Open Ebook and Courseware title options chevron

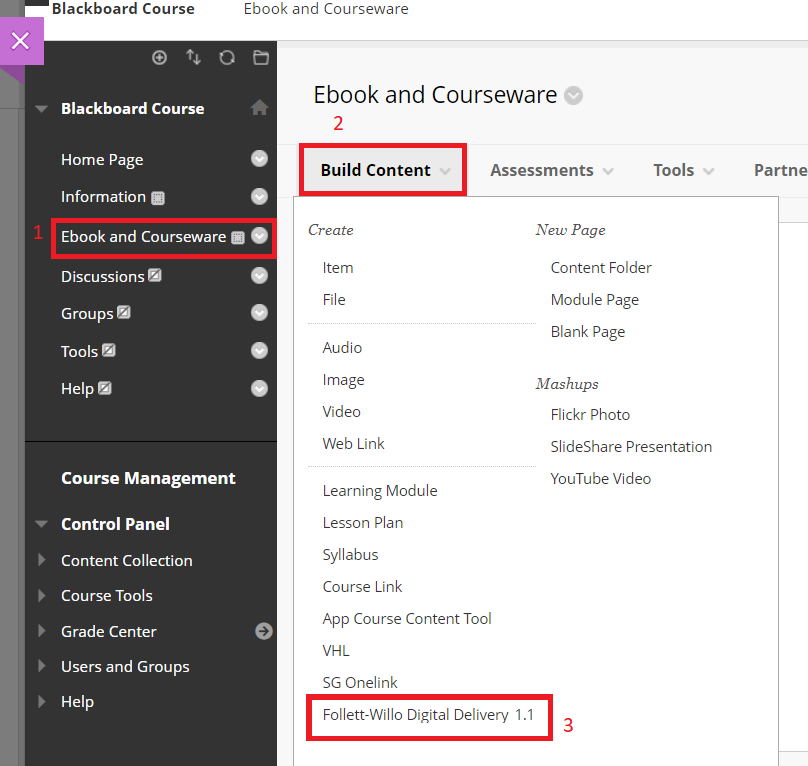pyautogui.click(x=573, y=96)
